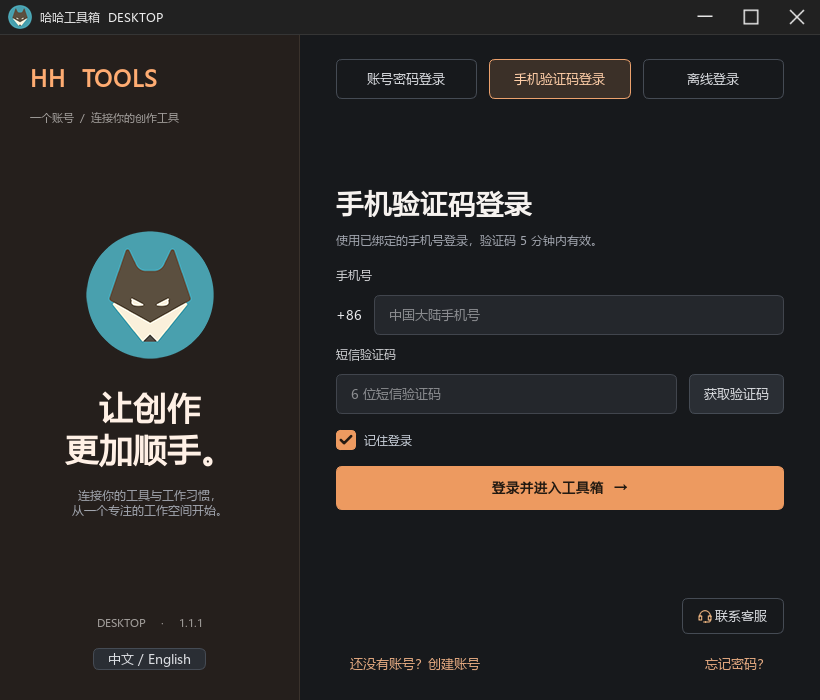Click the fox app icon in title bar
Viewport: 820px width, 700px height.
point(20,17)
